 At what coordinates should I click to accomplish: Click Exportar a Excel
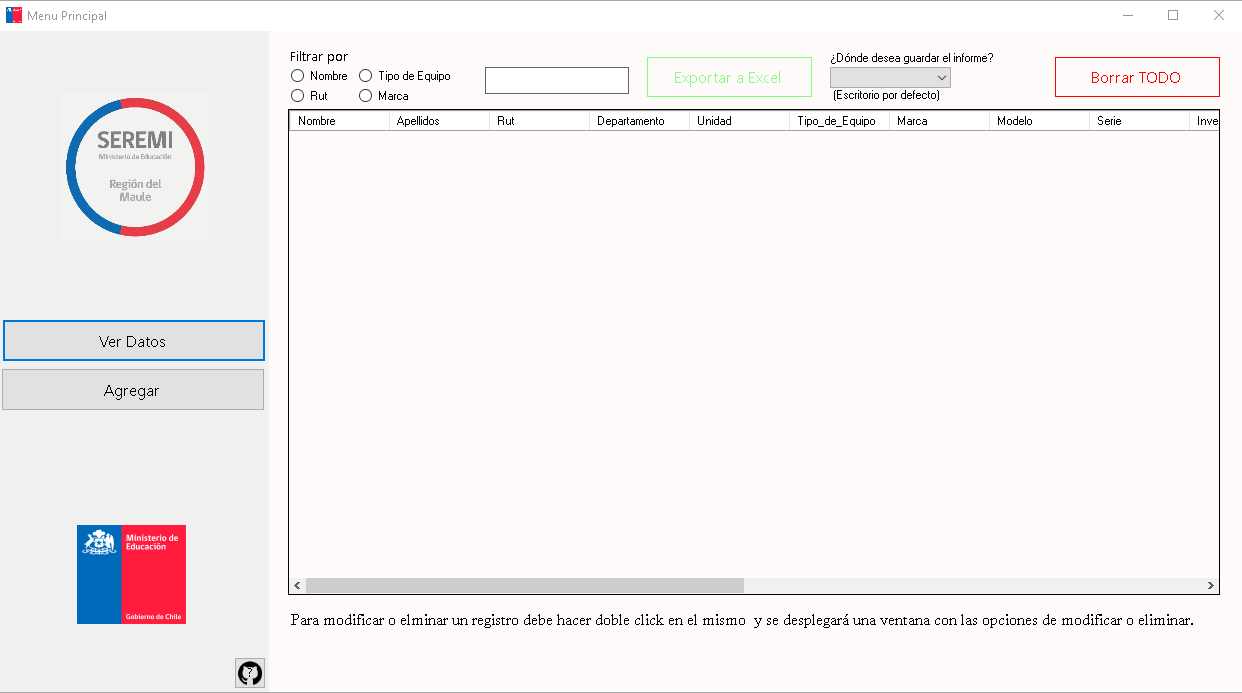[x=728, y=77]
